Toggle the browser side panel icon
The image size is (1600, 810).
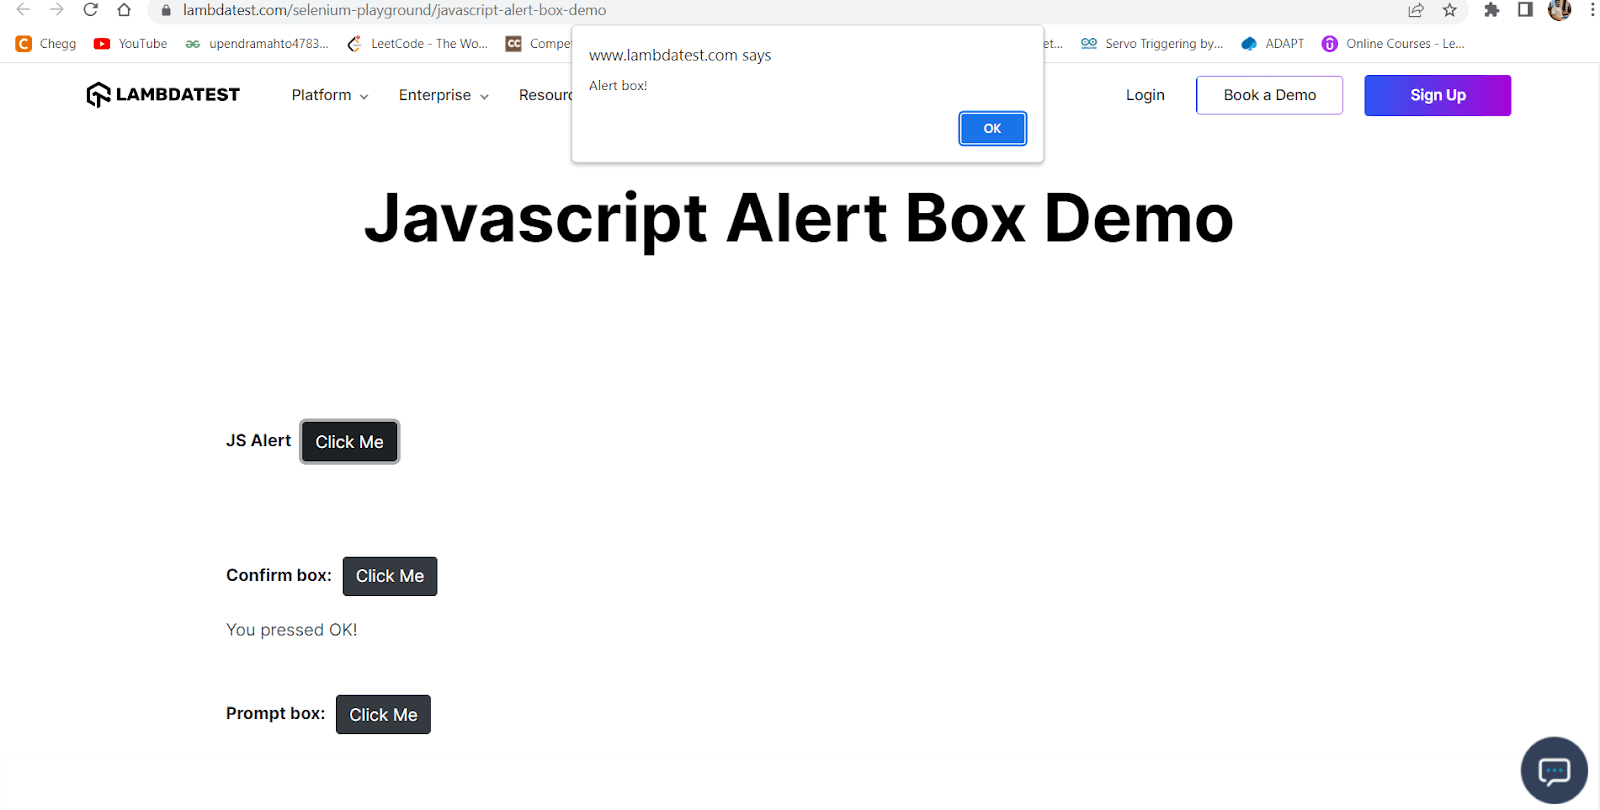[x=1525, y=10]
